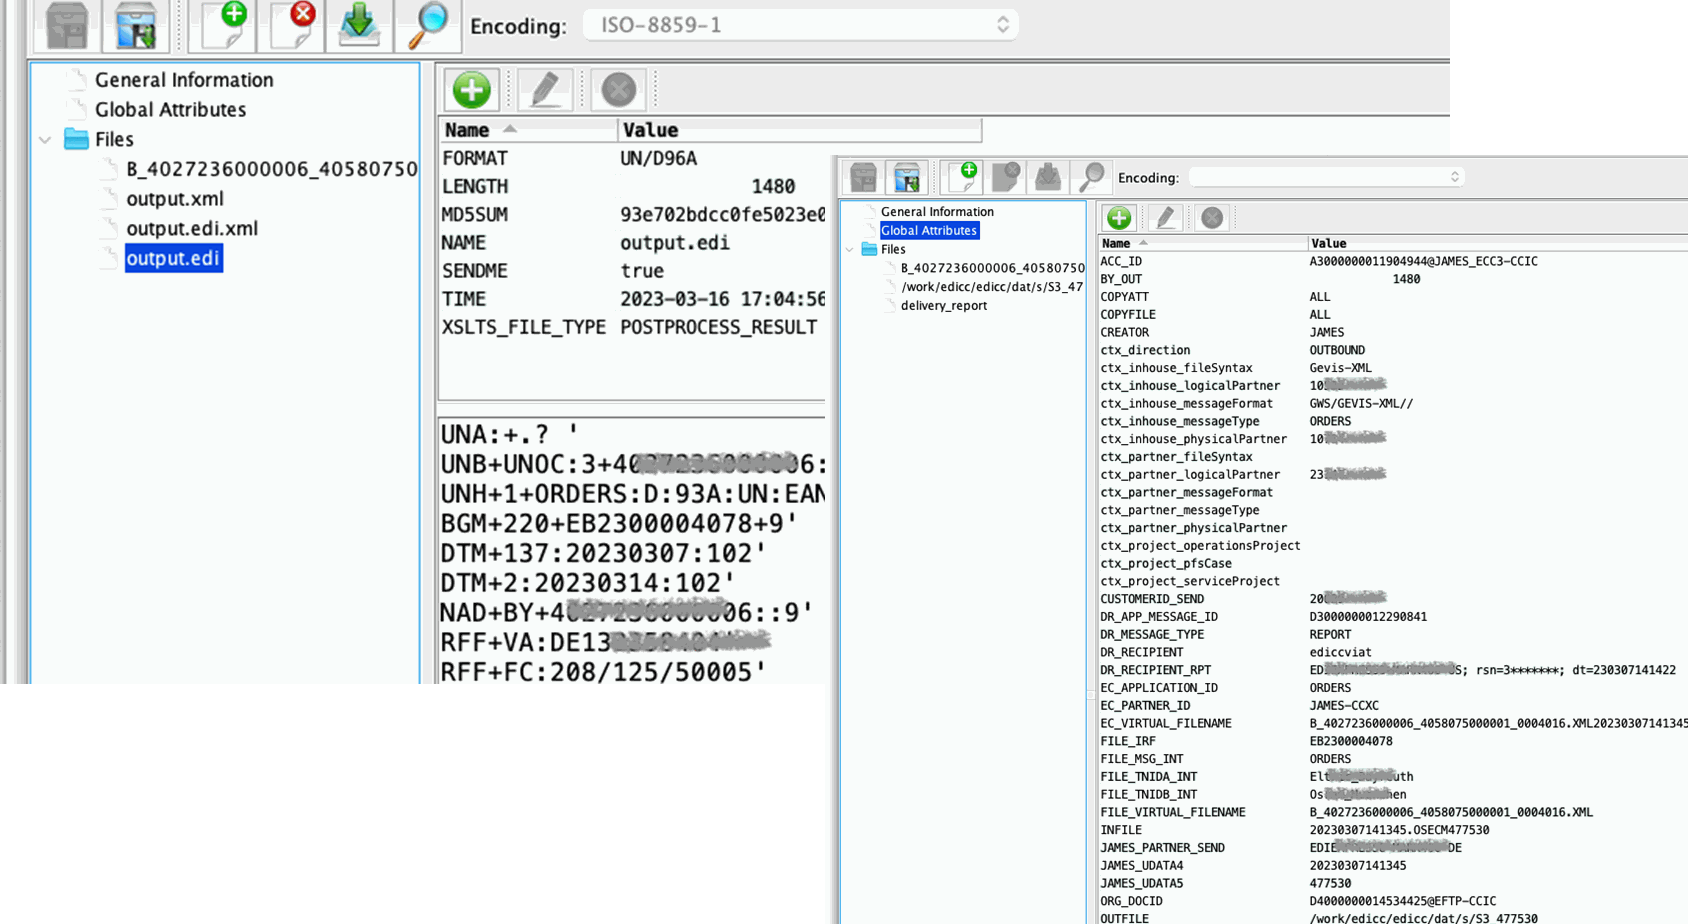Click the BY_OUT attribute row

(1393, 279)
